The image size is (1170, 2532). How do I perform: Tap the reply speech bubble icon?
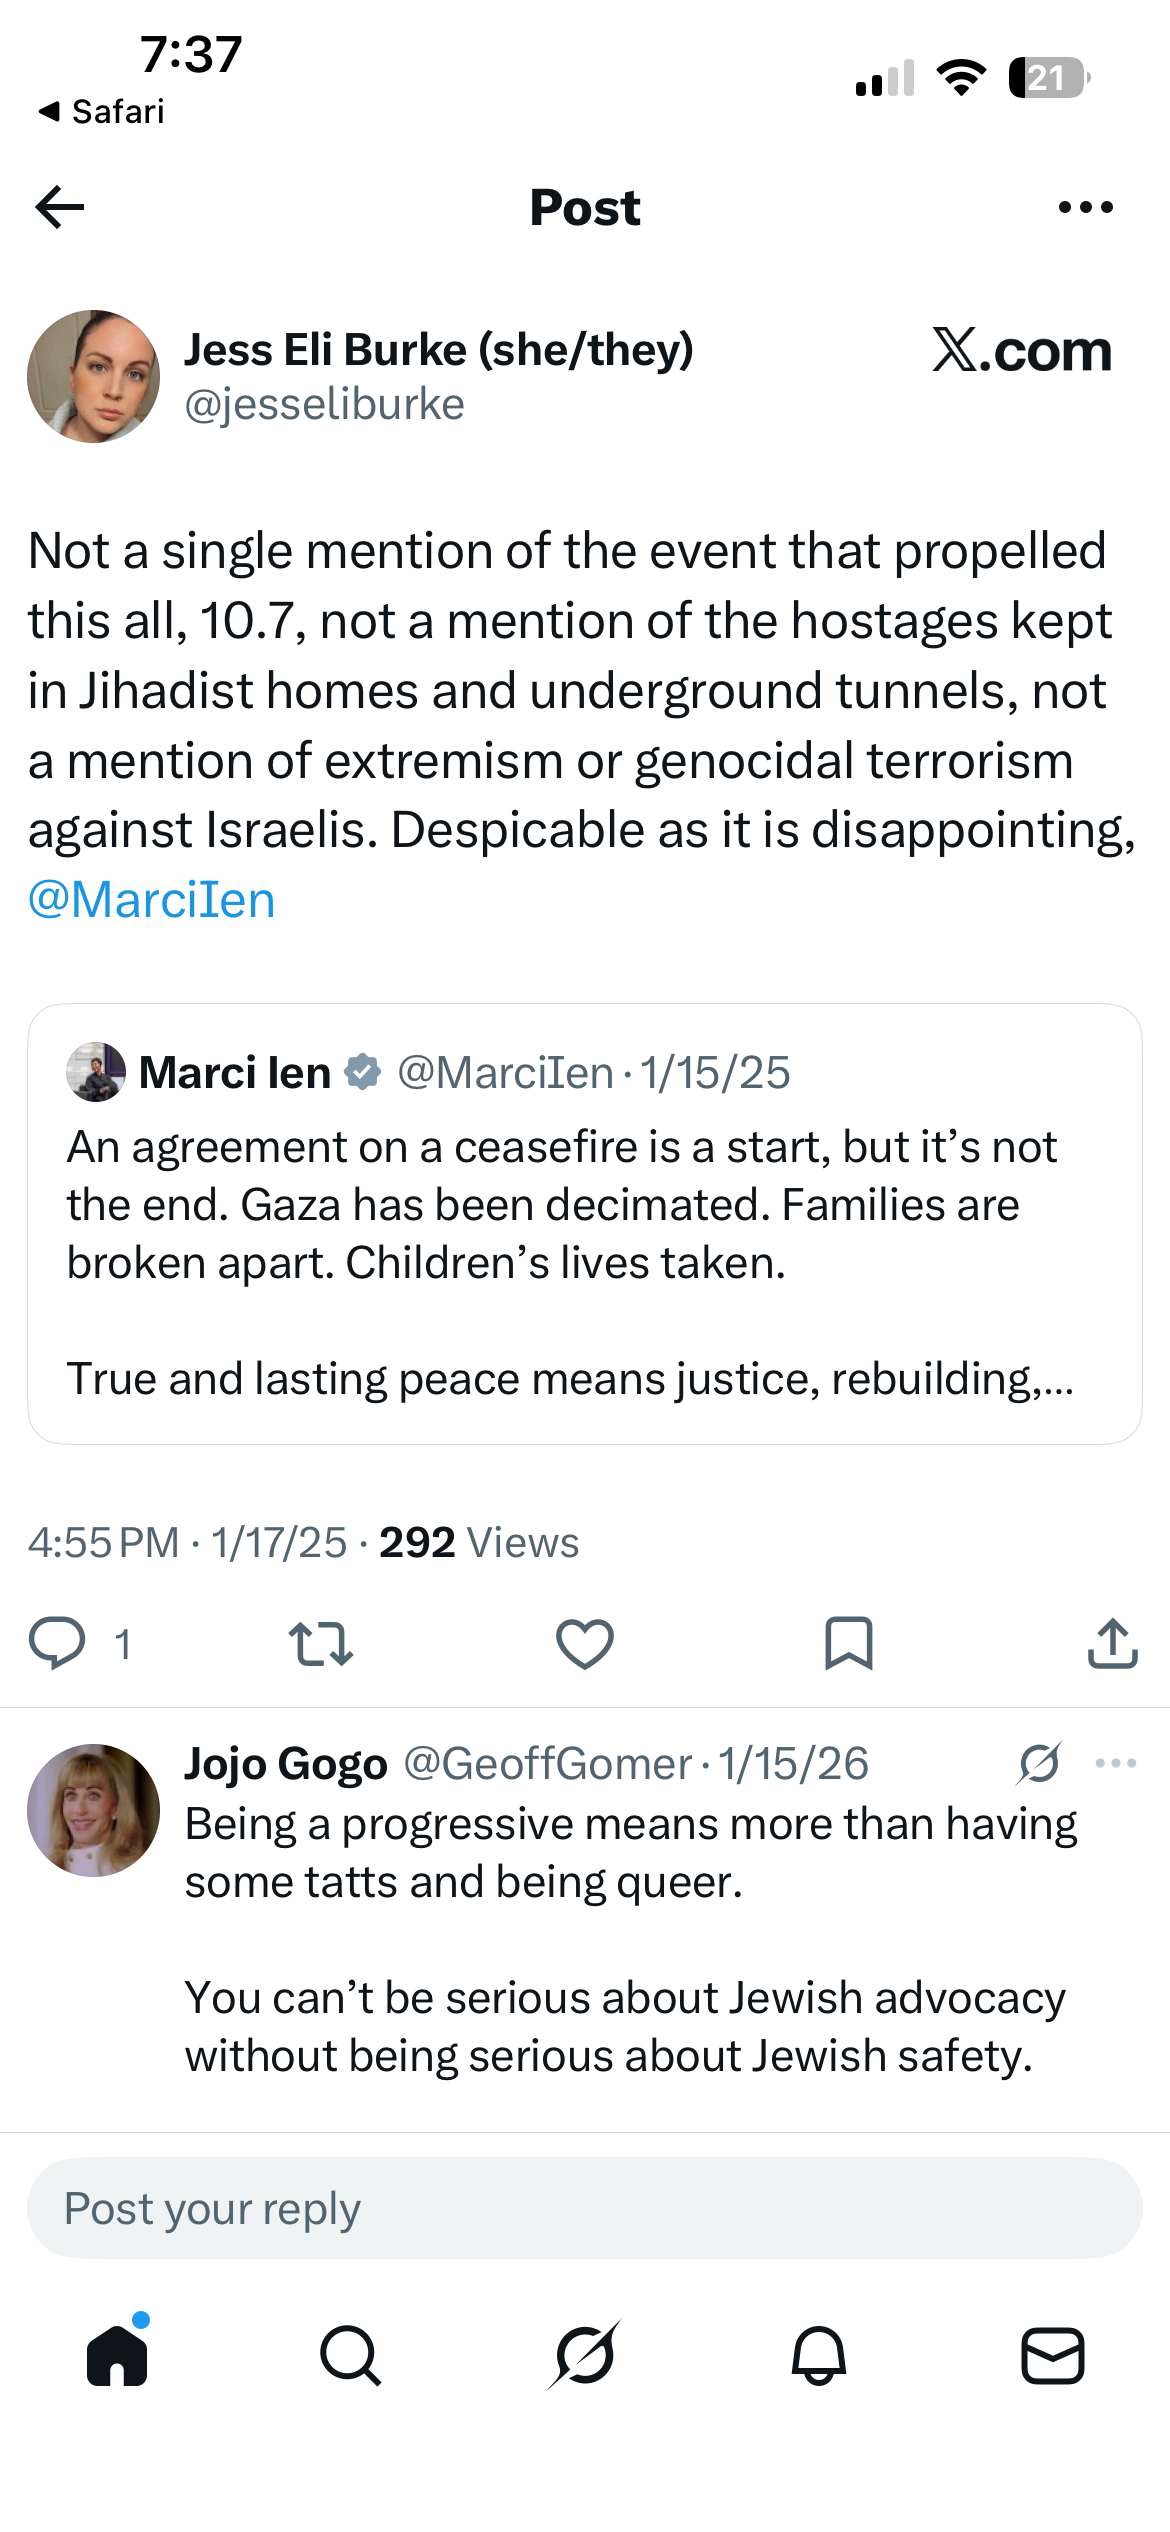tap(57, 1643)
